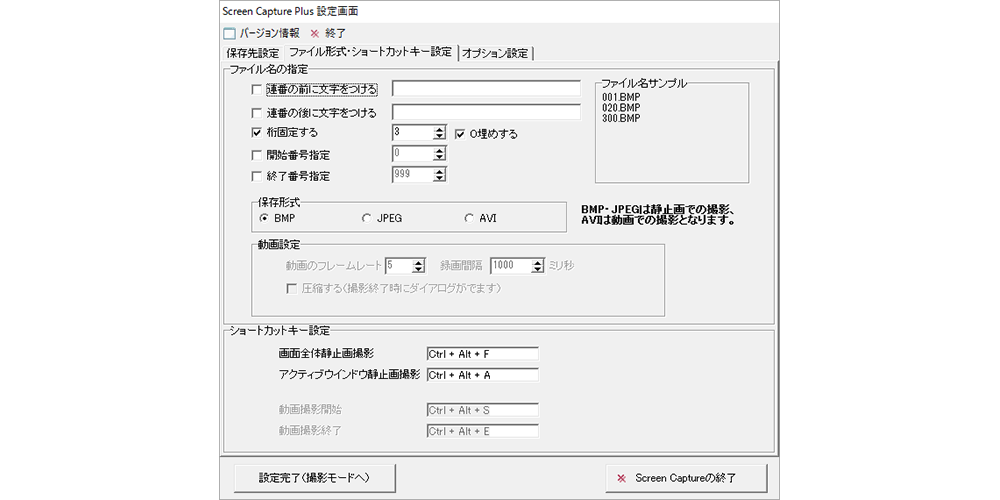
Task: Click the 動画撮影終了 shortcut field
Action: point(483,431)
